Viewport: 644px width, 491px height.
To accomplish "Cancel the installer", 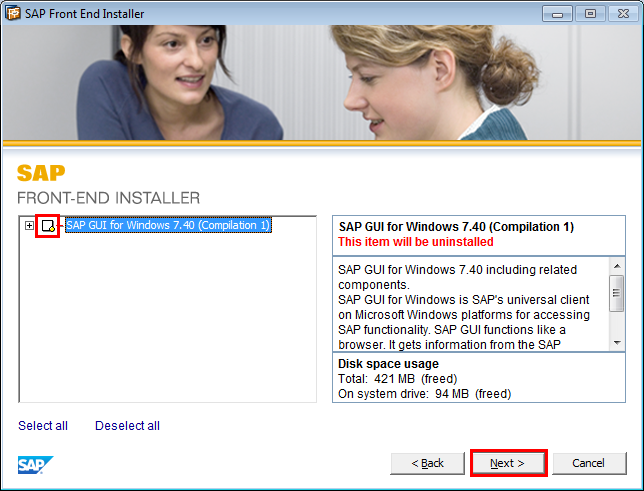I will click(x=589, y=463).
